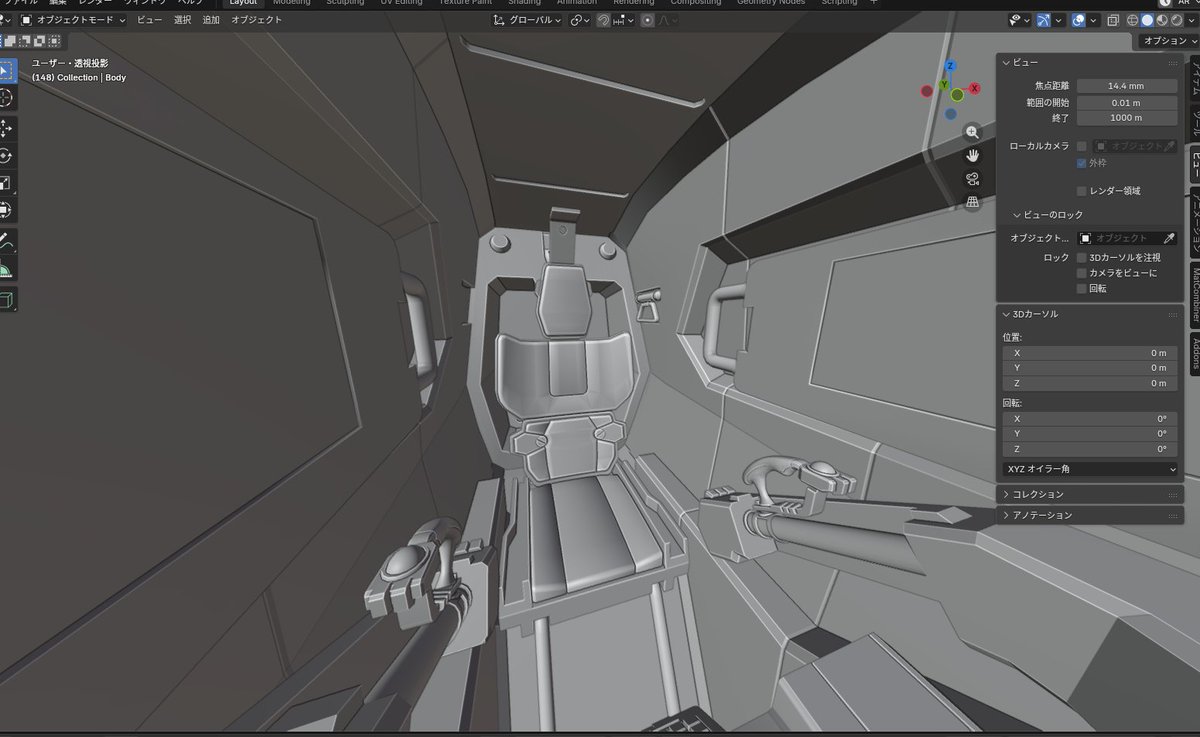Switch to solid shading mode

(1147, 20)
